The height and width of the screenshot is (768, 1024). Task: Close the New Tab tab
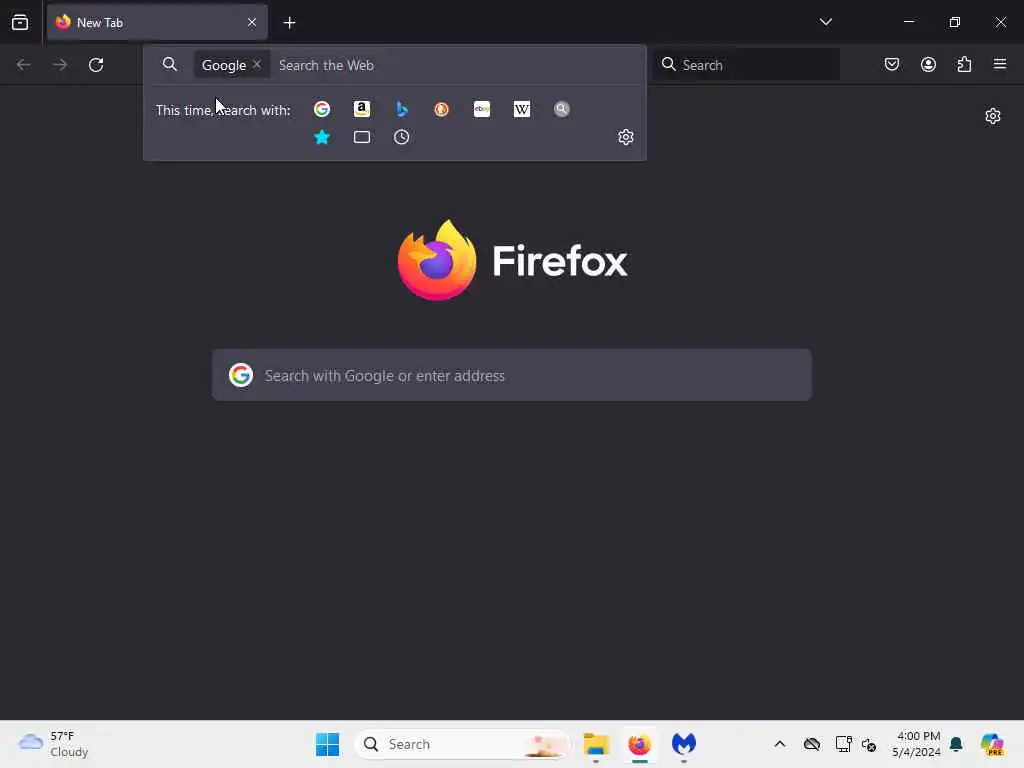(x=252, y=22)
